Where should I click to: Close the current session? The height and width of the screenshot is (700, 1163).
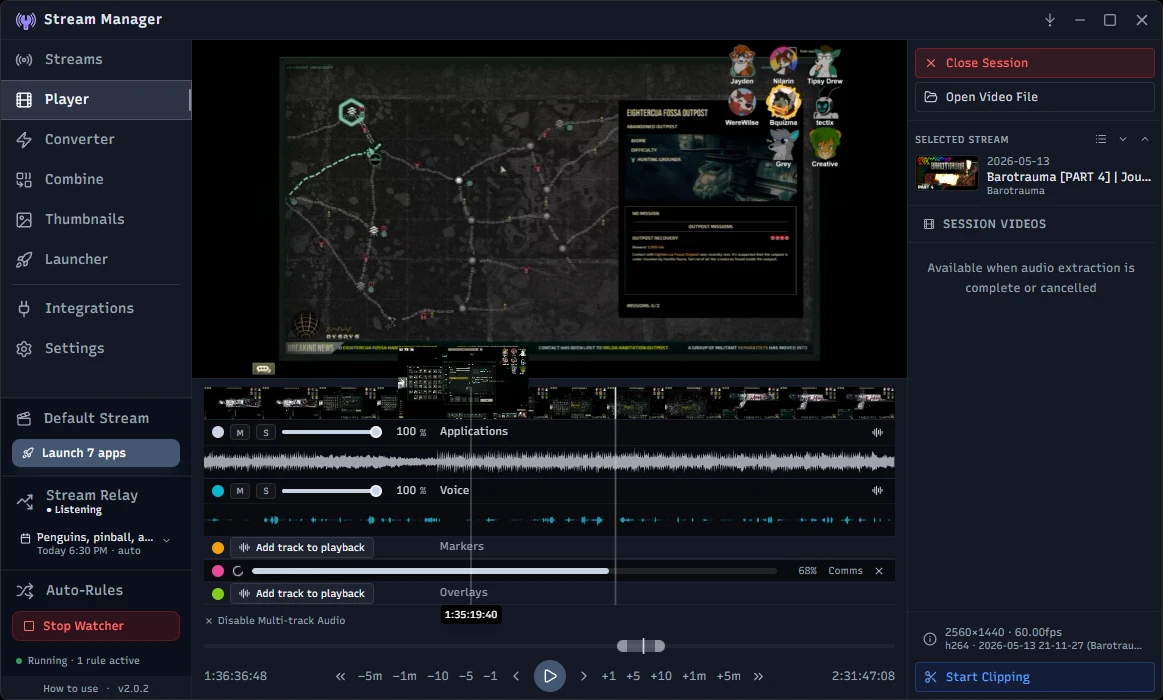click(x=1034, y=63)
